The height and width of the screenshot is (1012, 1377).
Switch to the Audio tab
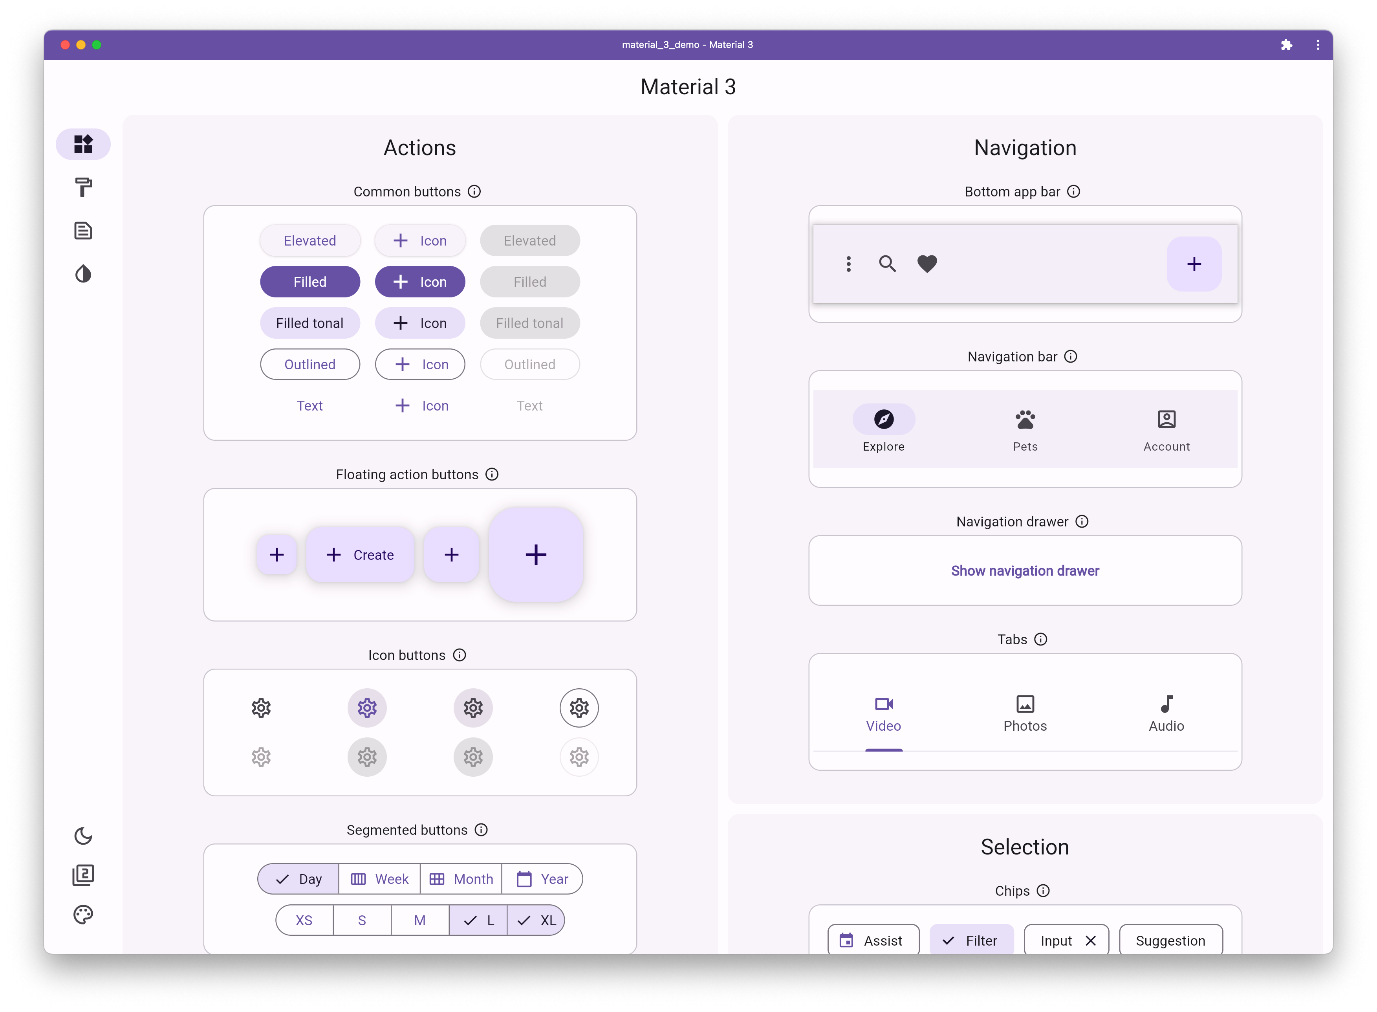tap(1166, 714)
